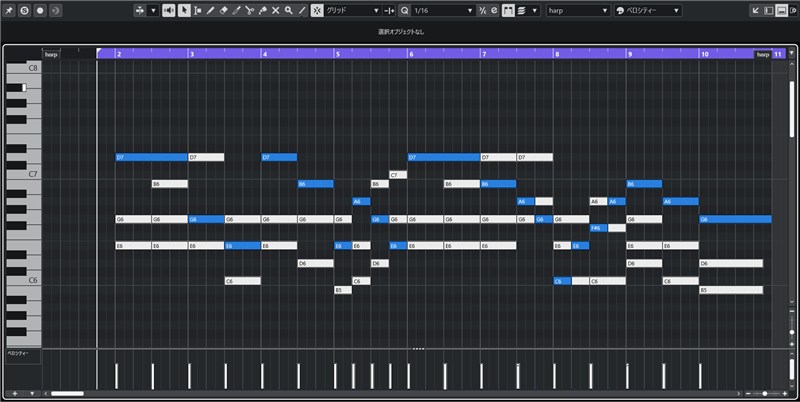Toggle Show Part Borders button

coord(508,10)
